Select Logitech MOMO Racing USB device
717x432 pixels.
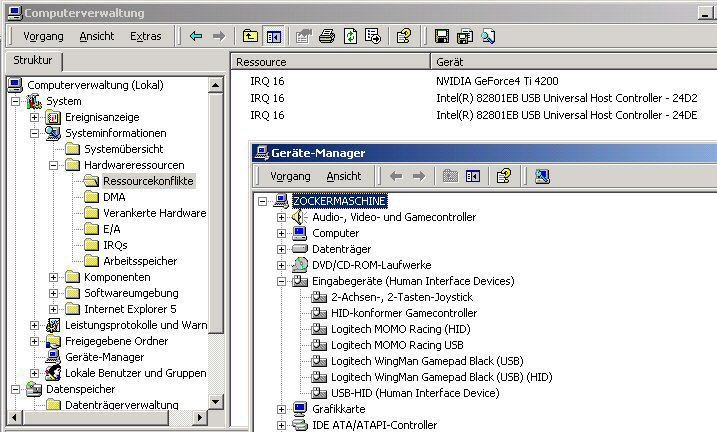tap(397, 345)
